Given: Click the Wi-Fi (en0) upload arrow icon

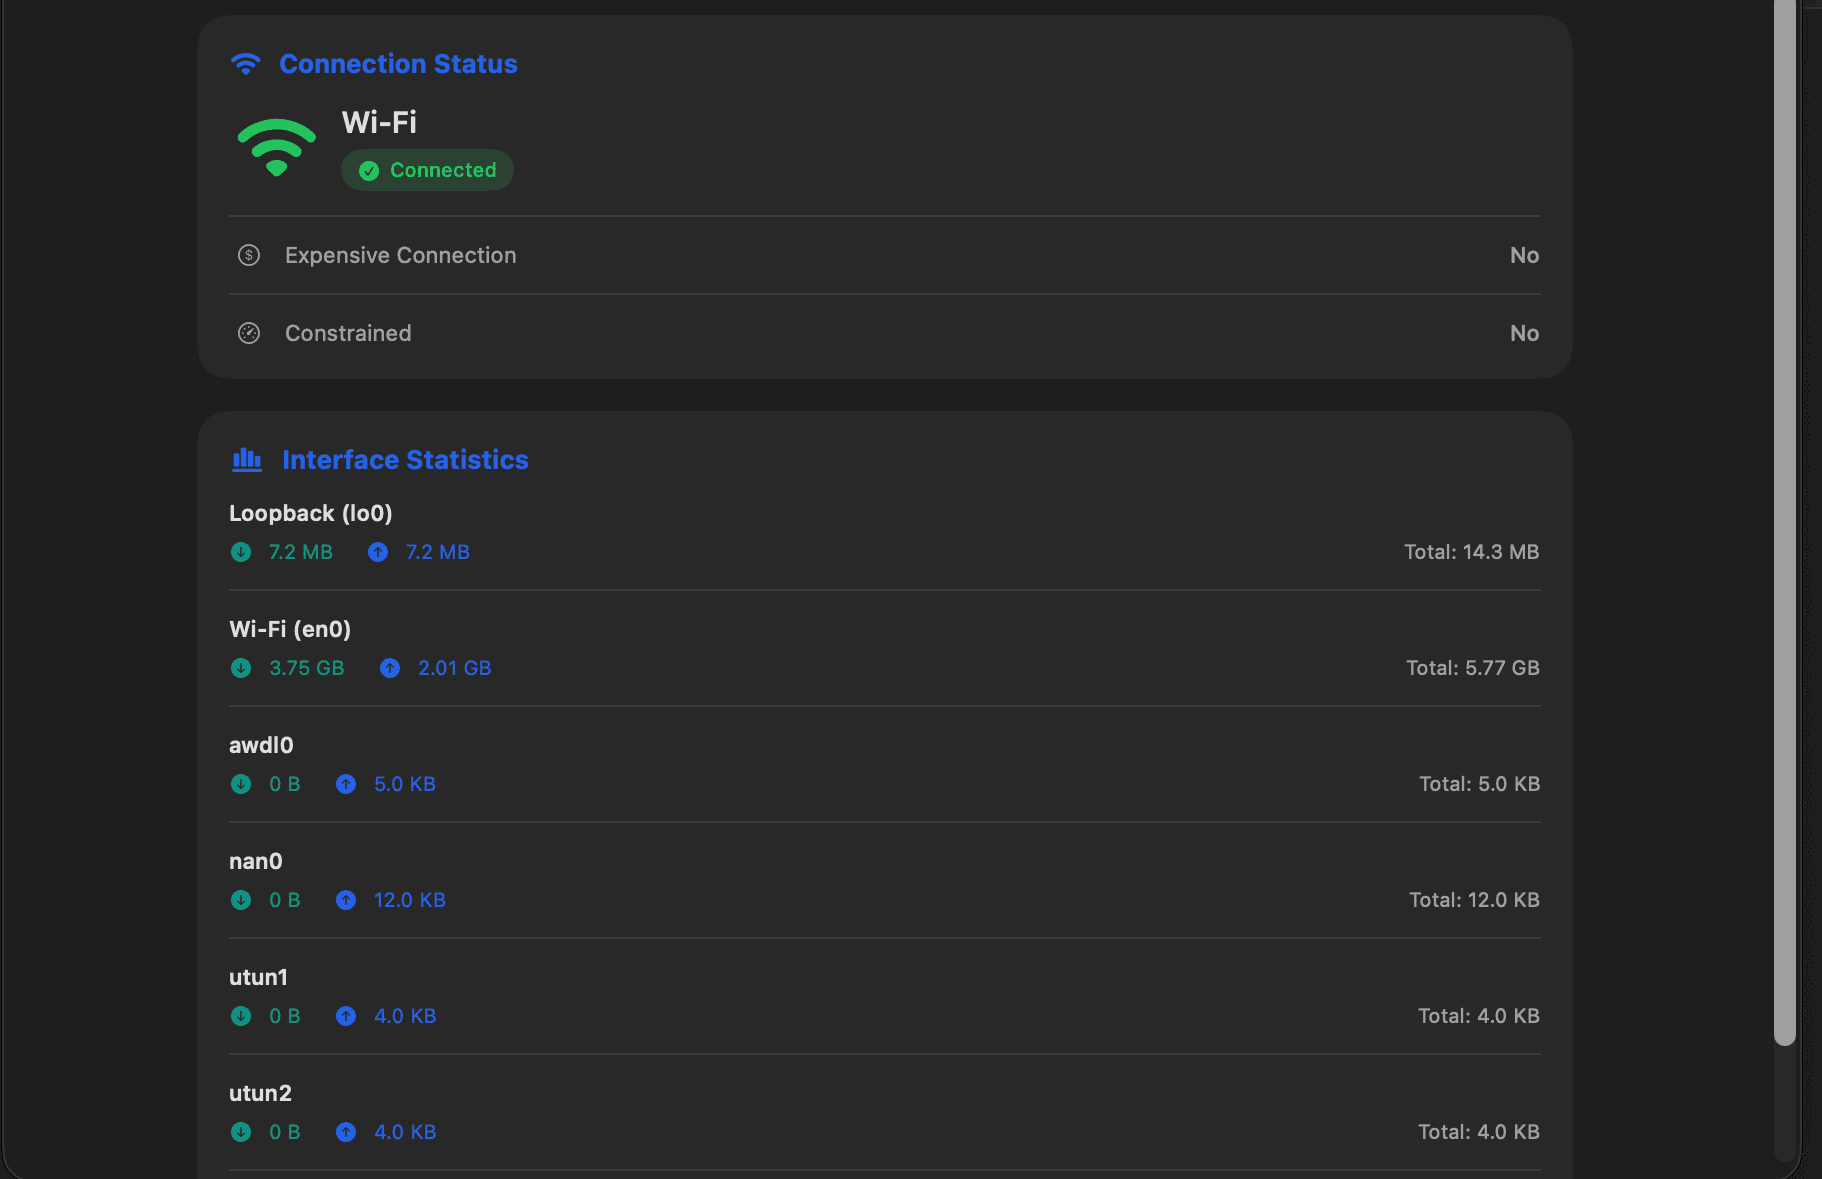Looking at the screenshot, I should 390,668.
